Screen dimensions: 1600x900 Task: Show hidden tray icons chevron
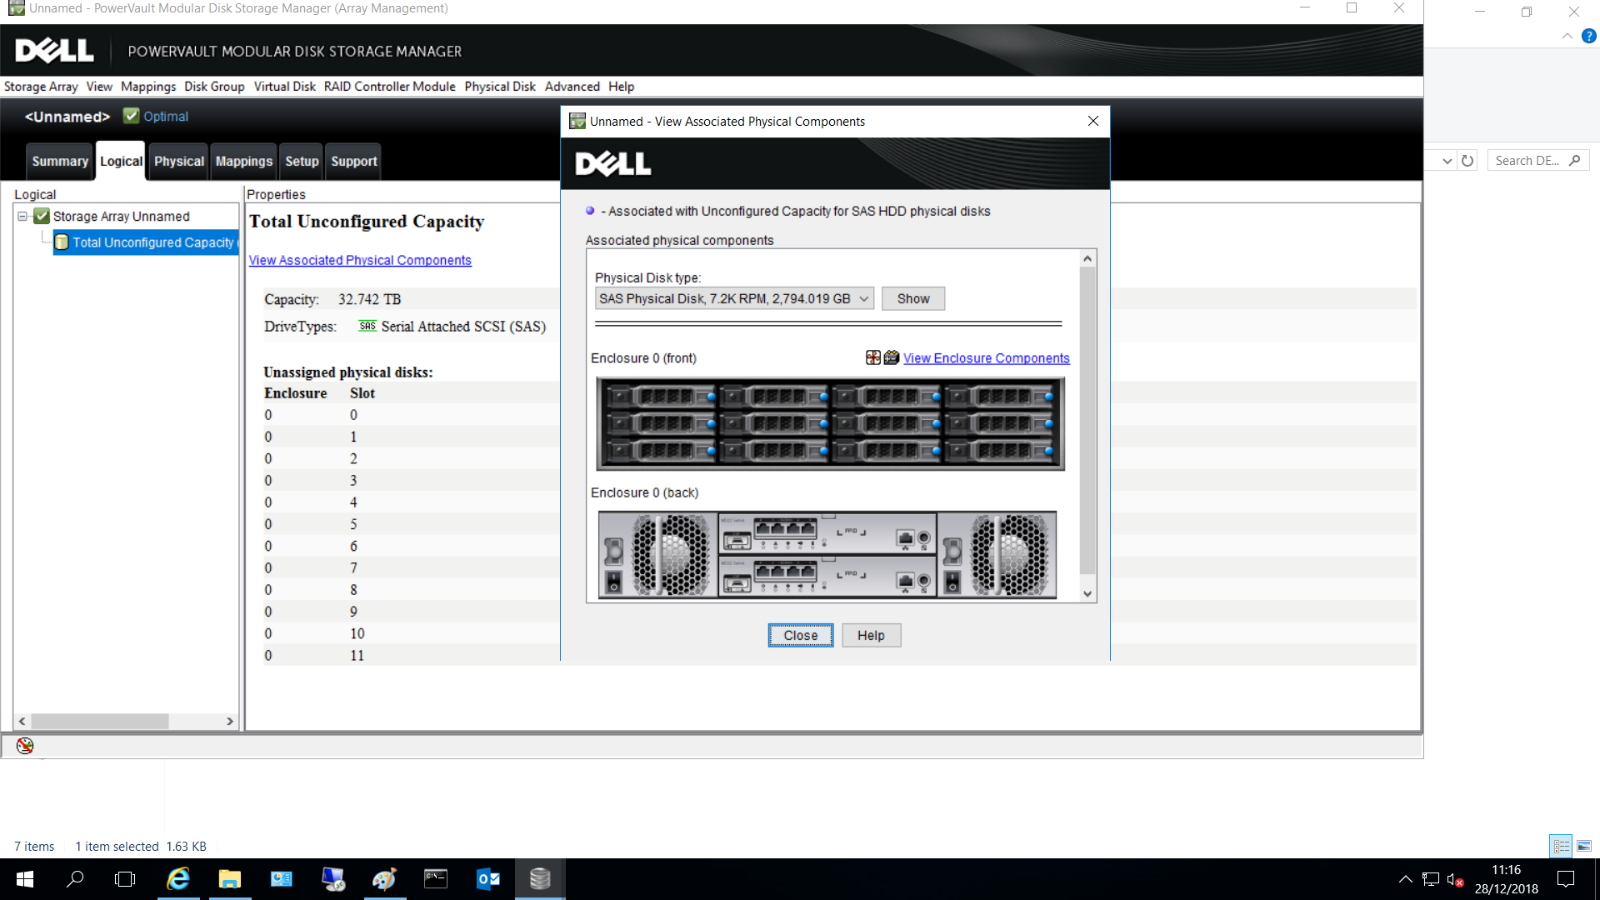point(1405,880)
